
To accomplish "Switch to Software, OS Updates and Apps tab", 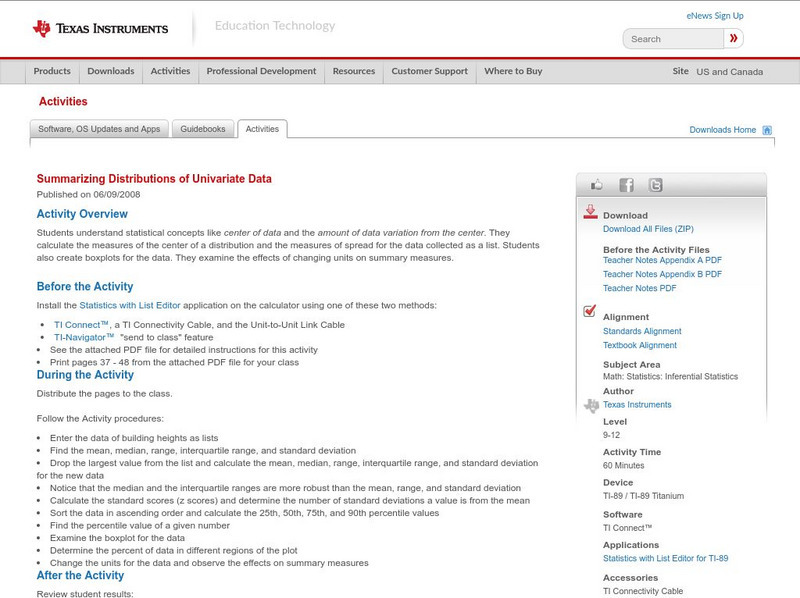I will (x=99, y=129).
